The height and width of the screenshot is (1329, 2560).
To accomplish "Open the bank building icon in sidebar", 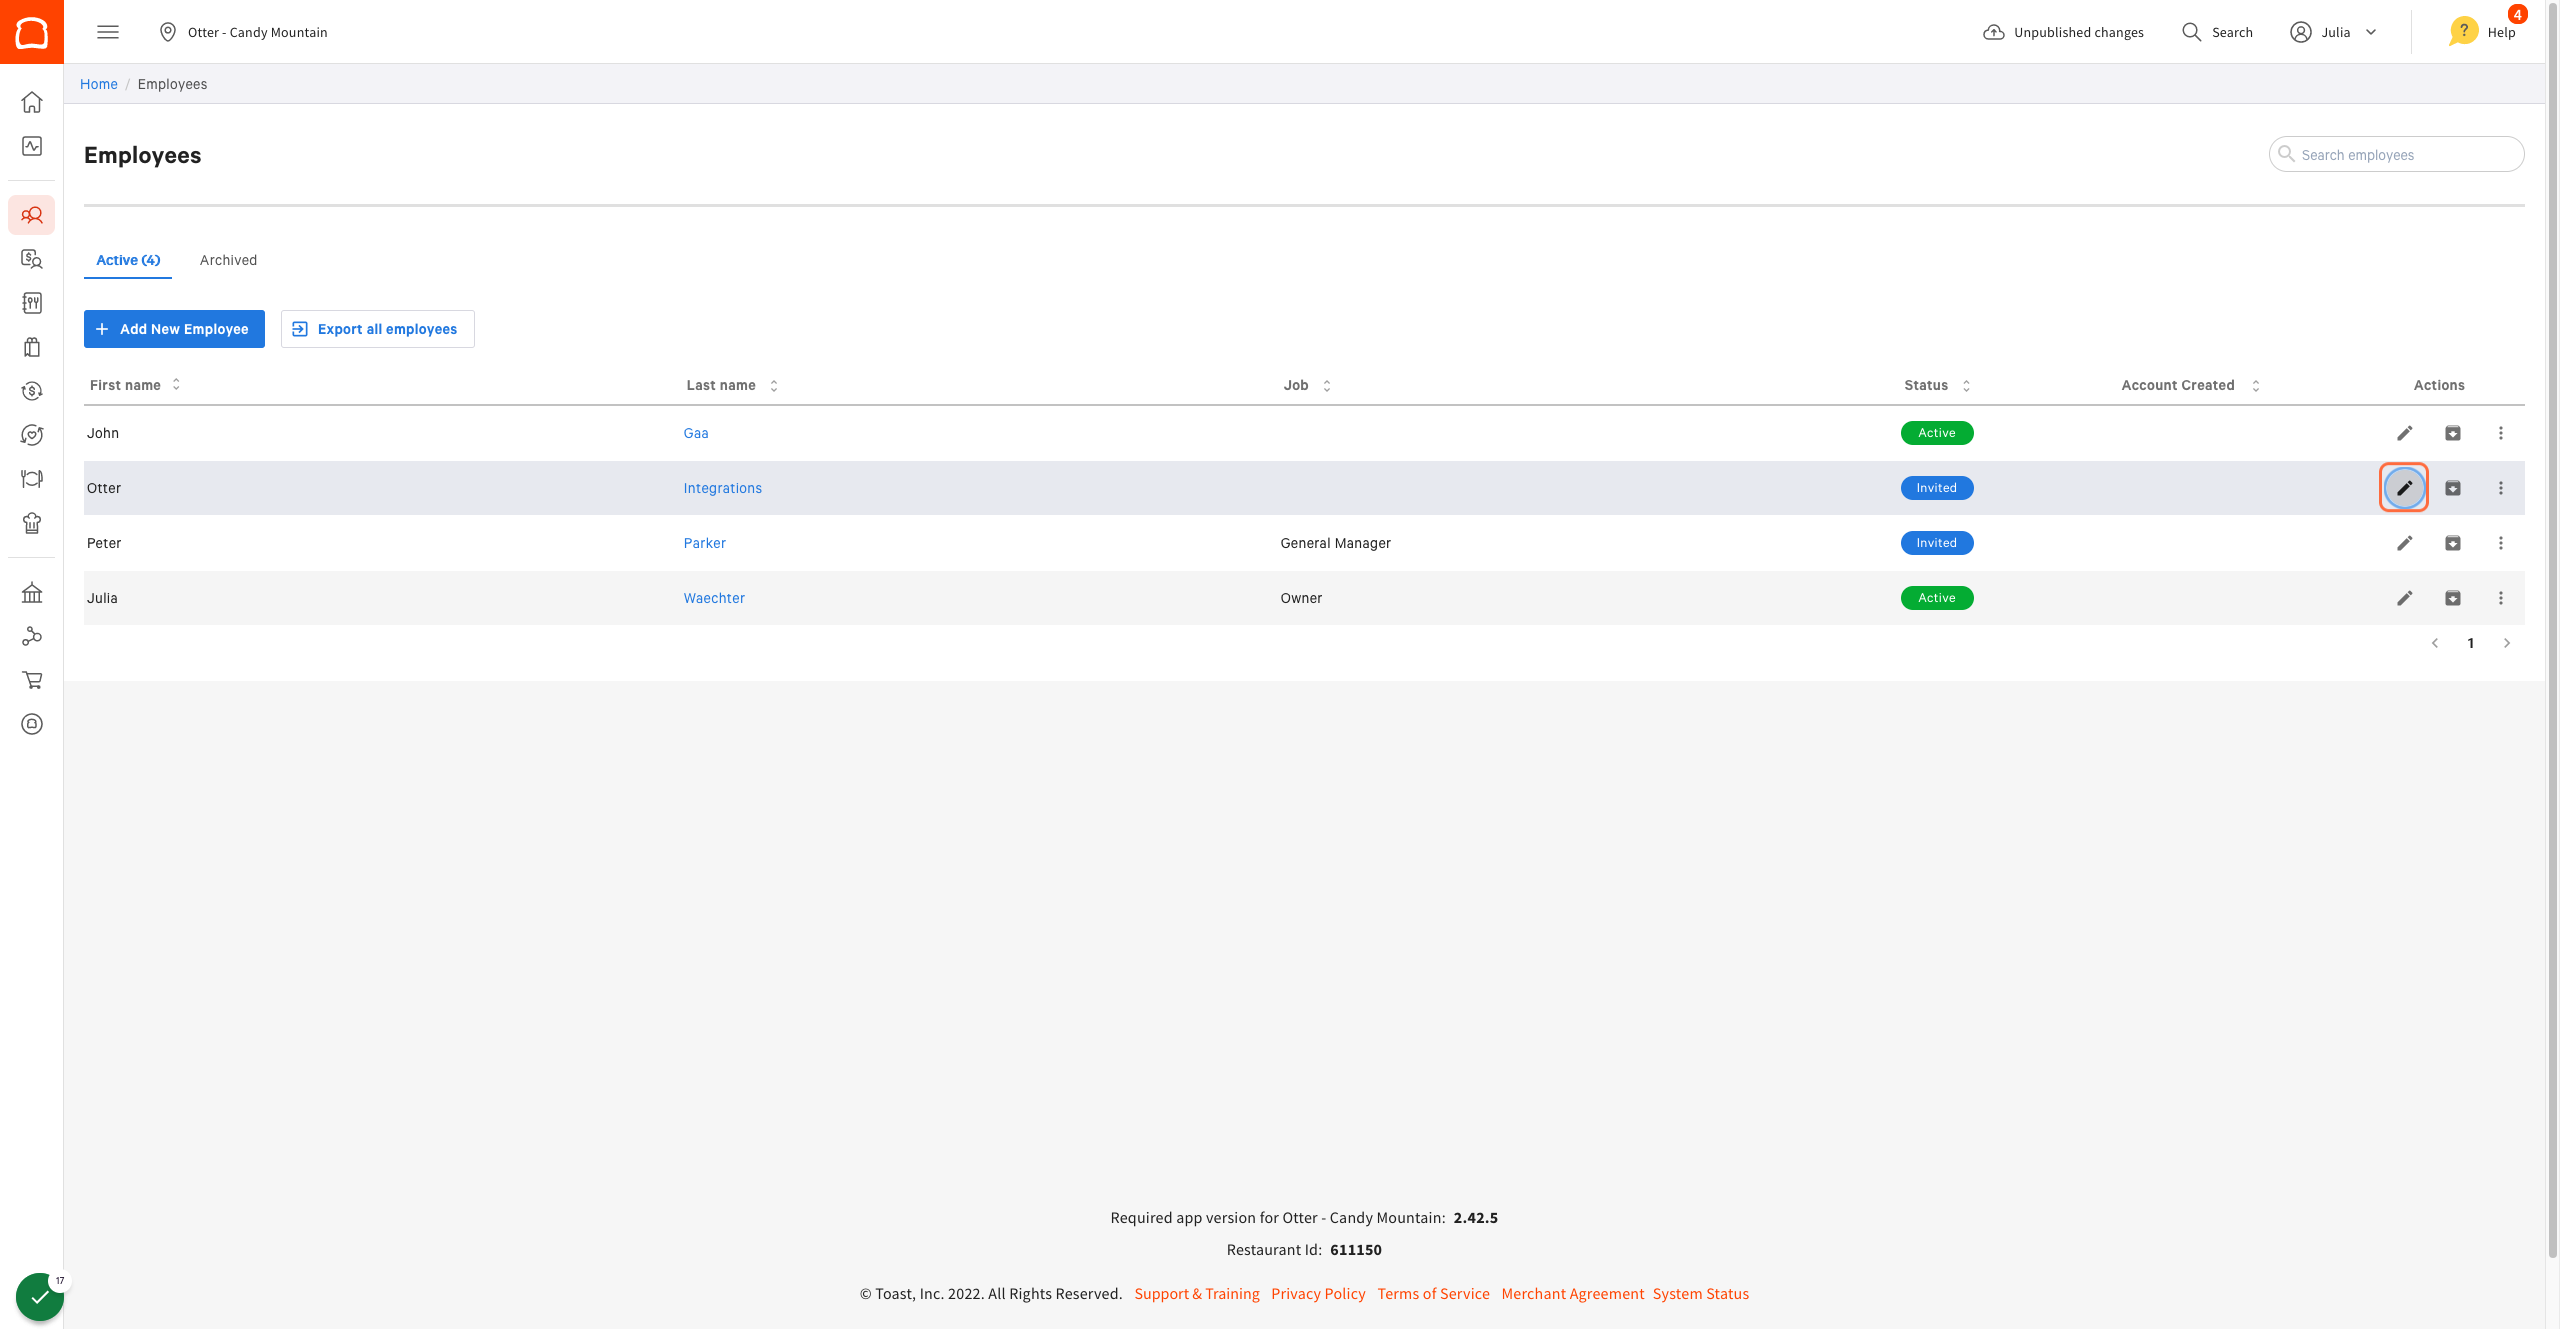I will 32,592.
